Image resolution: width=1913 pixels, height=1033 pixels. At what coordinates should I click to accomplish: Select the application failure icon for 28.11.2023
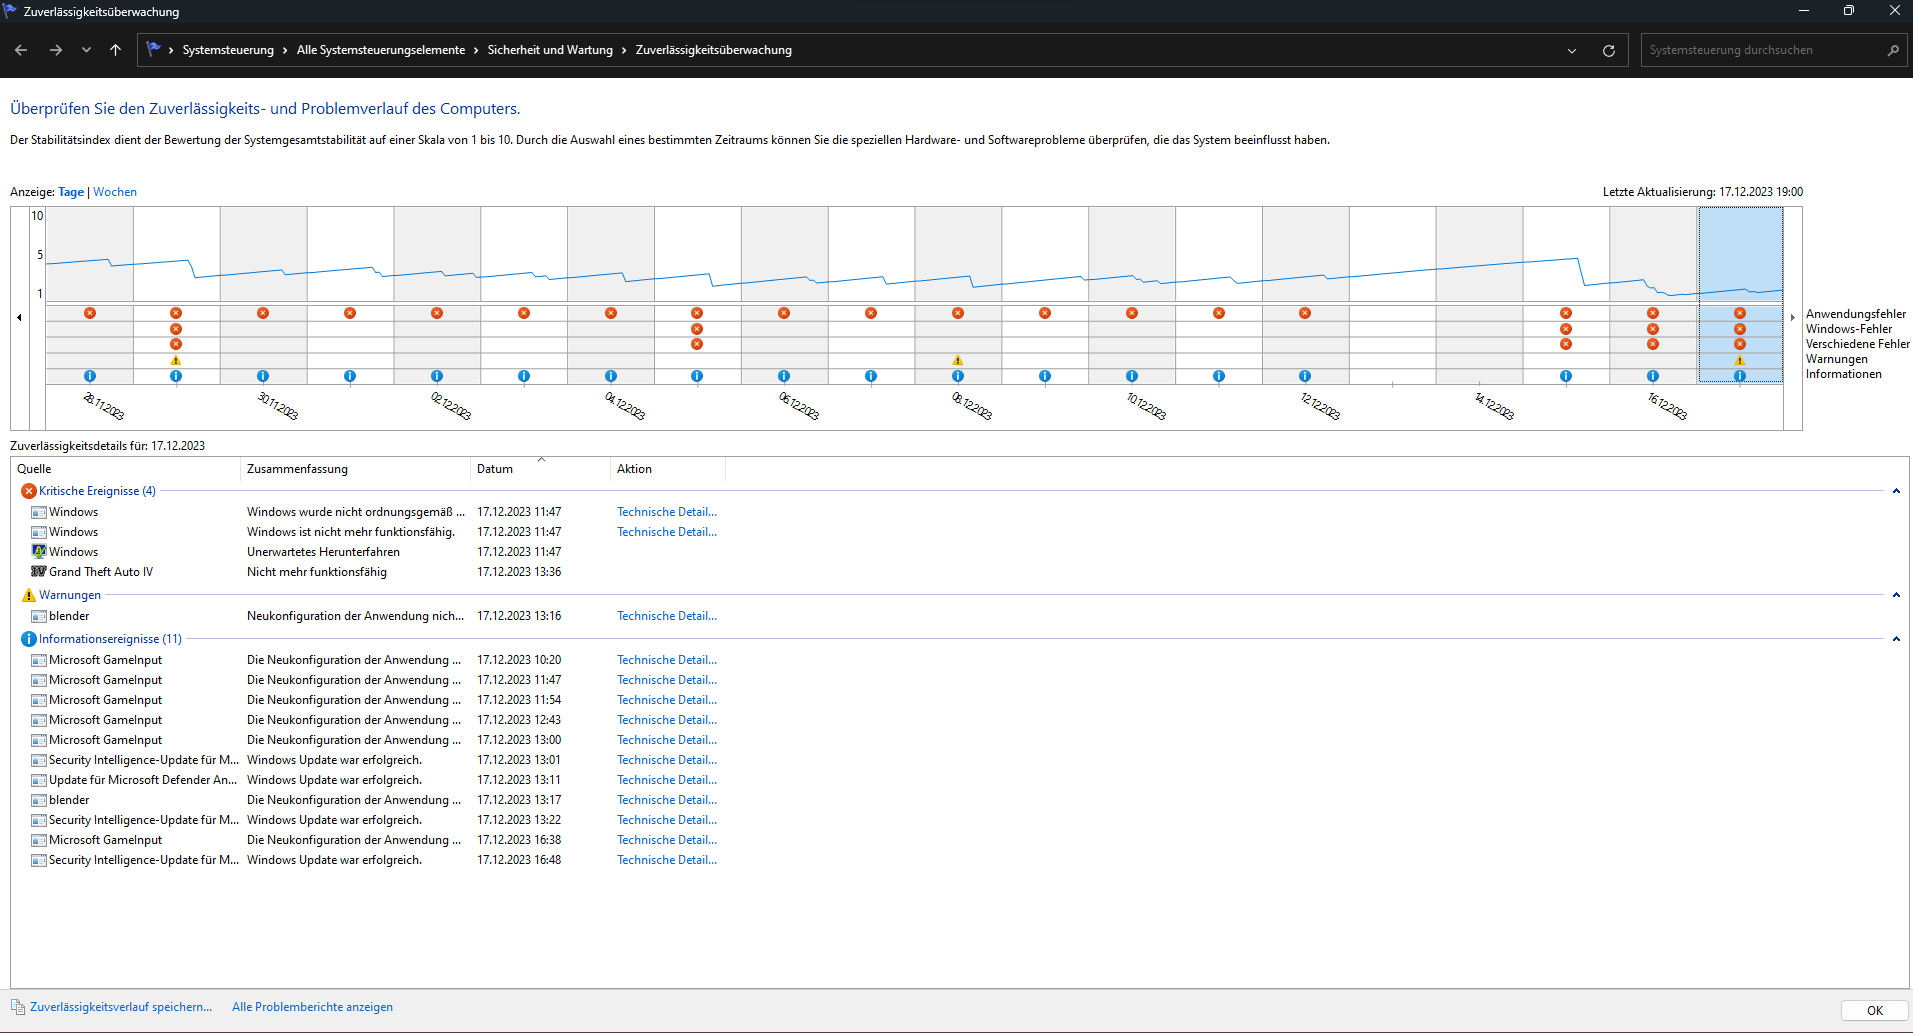pyautogui.click(x=90, y=313)
